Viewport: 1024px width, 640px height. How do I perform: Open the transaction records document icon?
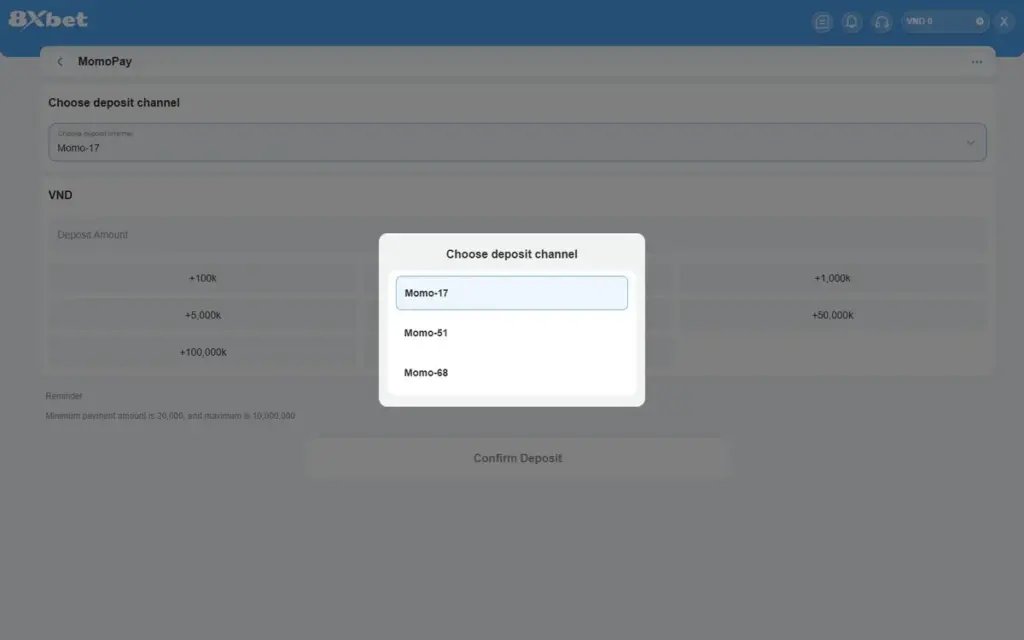822,22
